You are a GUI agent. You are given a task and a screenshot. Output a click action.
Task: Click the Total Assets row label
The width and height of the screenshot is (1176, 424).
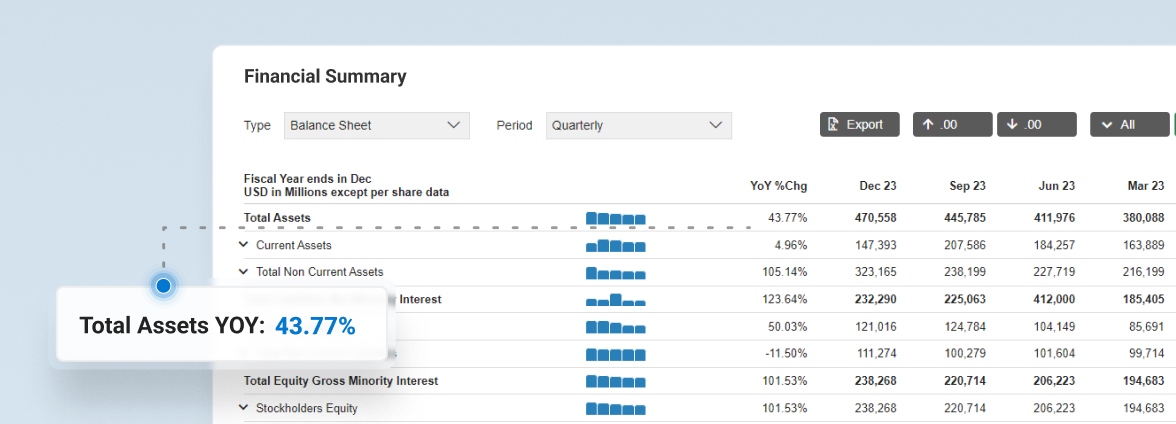coord(277,218)
